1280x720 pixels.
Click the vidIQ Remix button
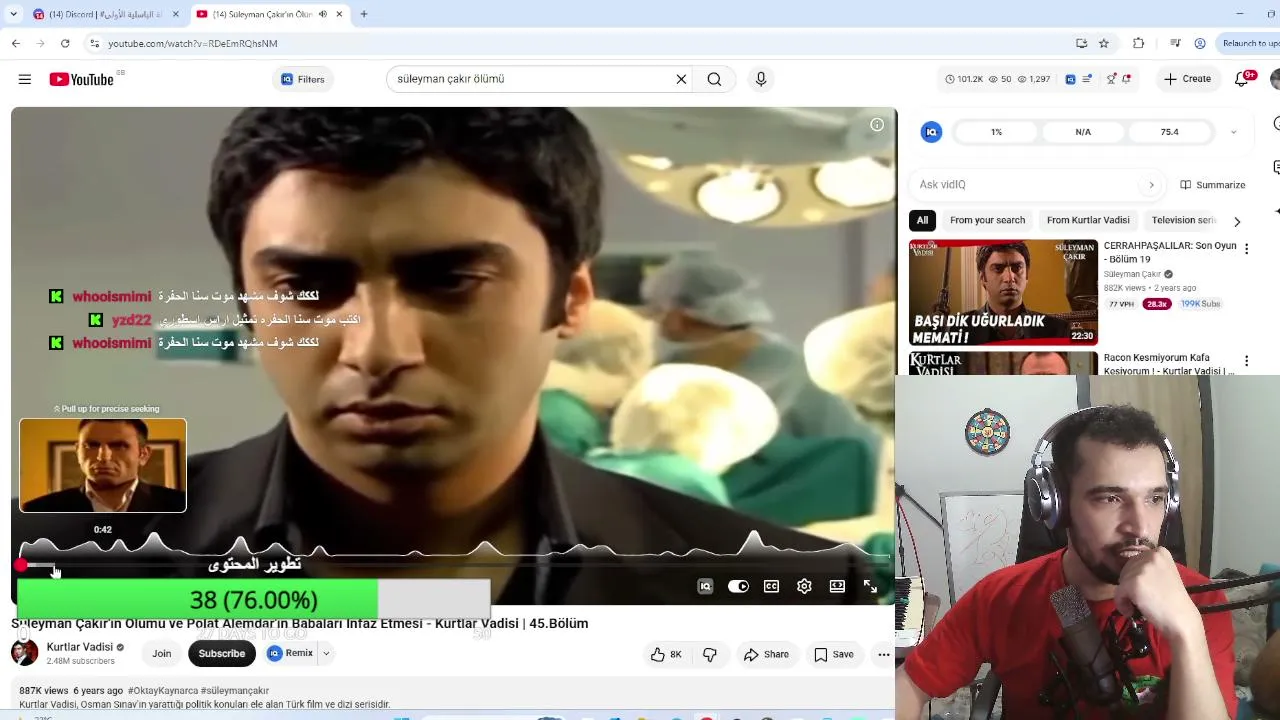tap(290, 654)
